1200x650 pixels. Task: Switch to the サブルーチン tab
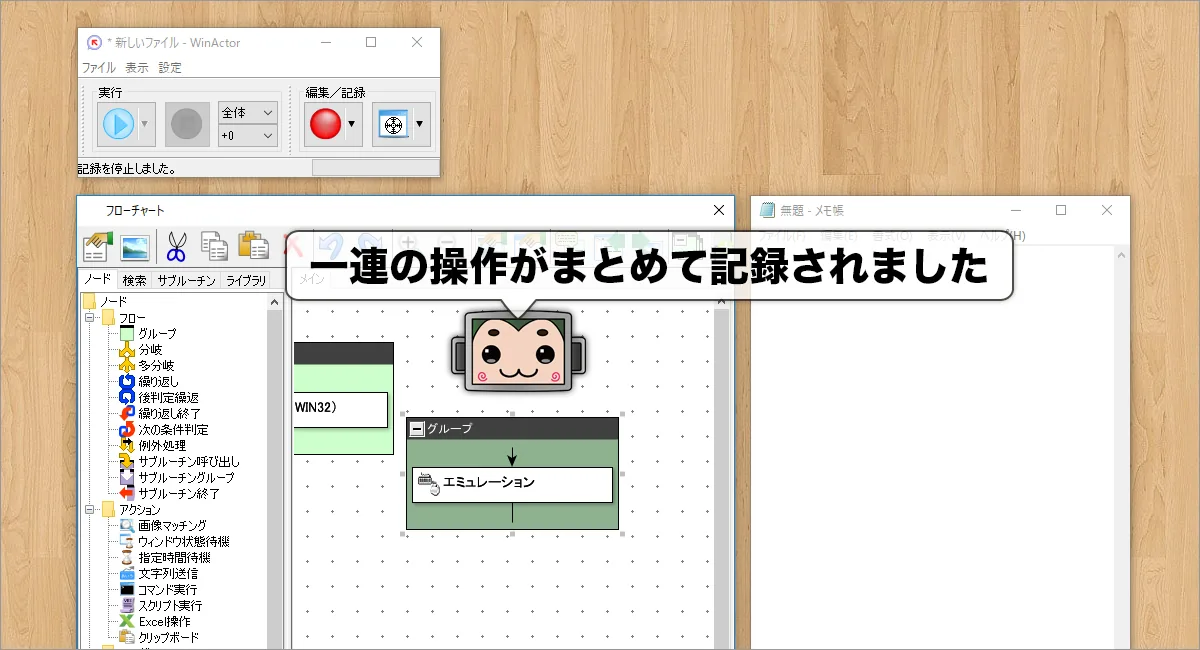point(186,280)
